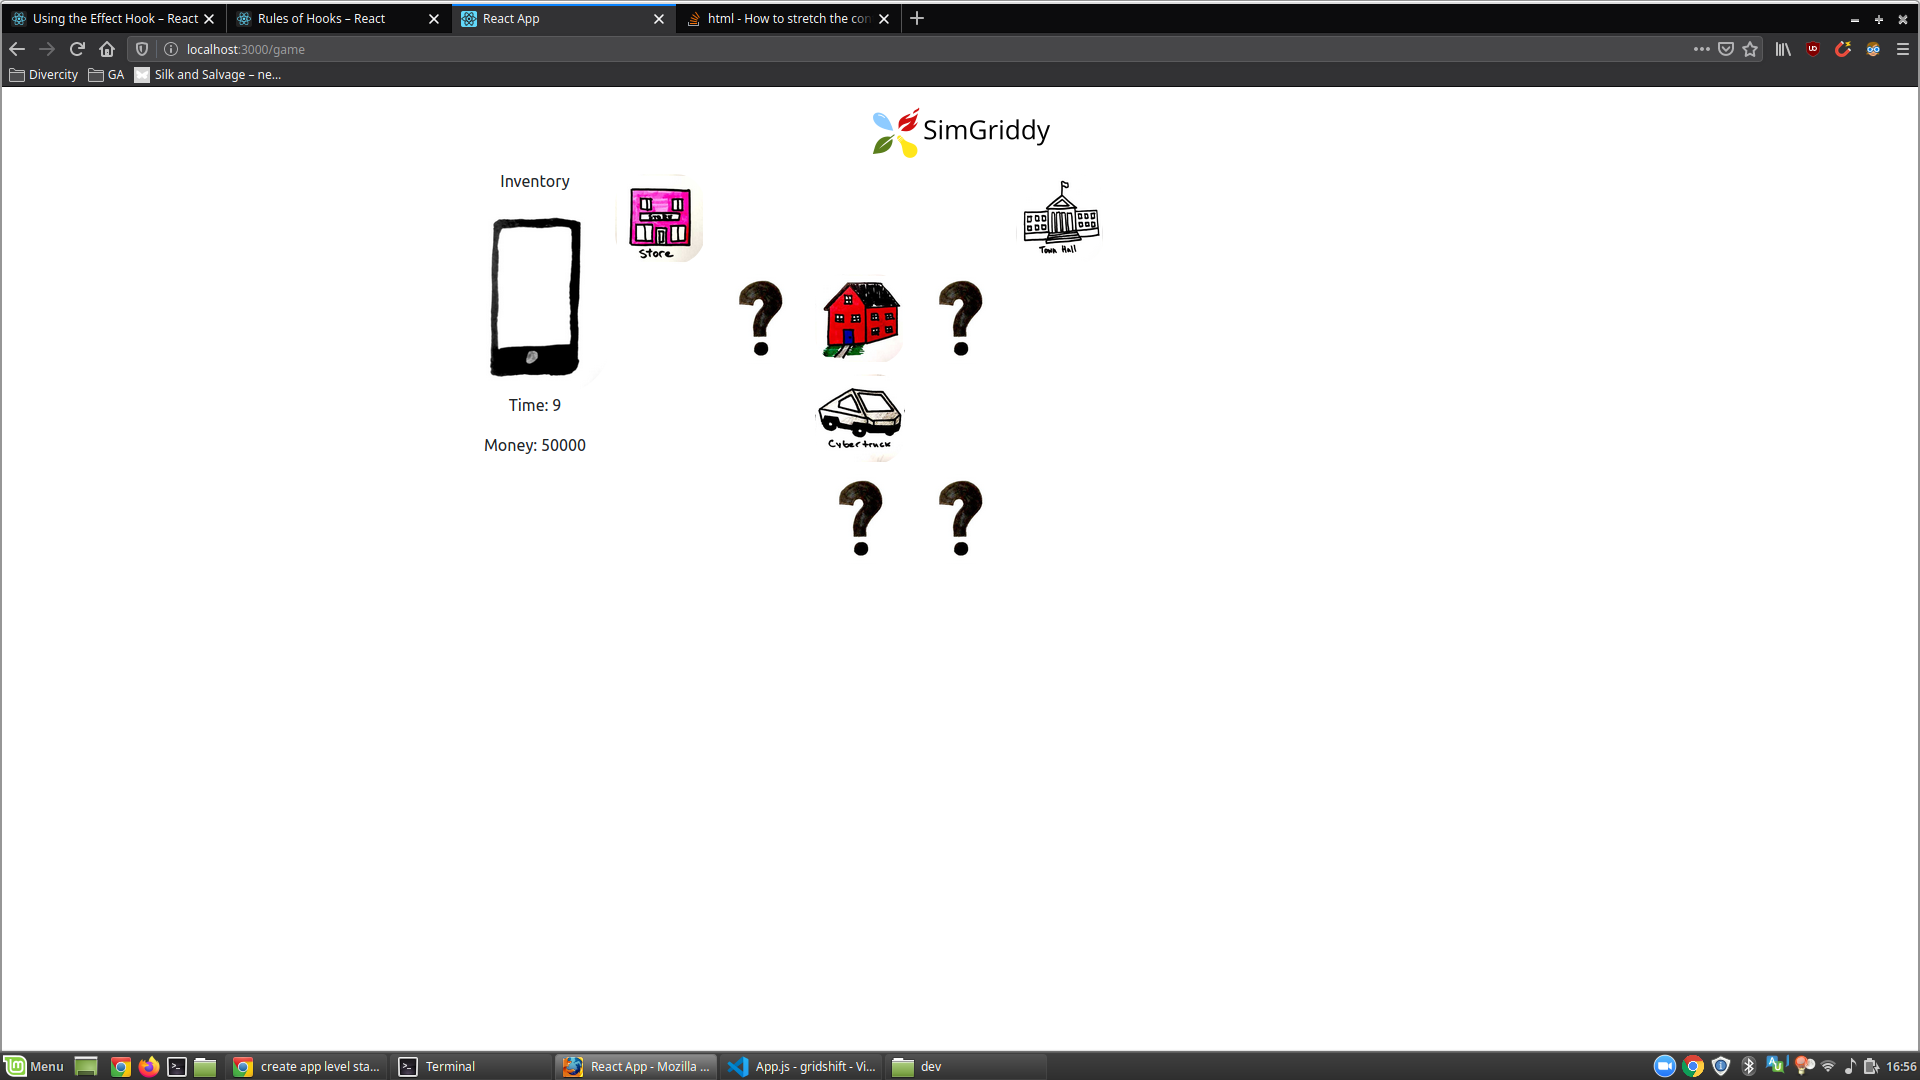Open the Firefox hamburger menu
The height and width of the screenshot is (1080, 1920).
tap(1903, 49)
